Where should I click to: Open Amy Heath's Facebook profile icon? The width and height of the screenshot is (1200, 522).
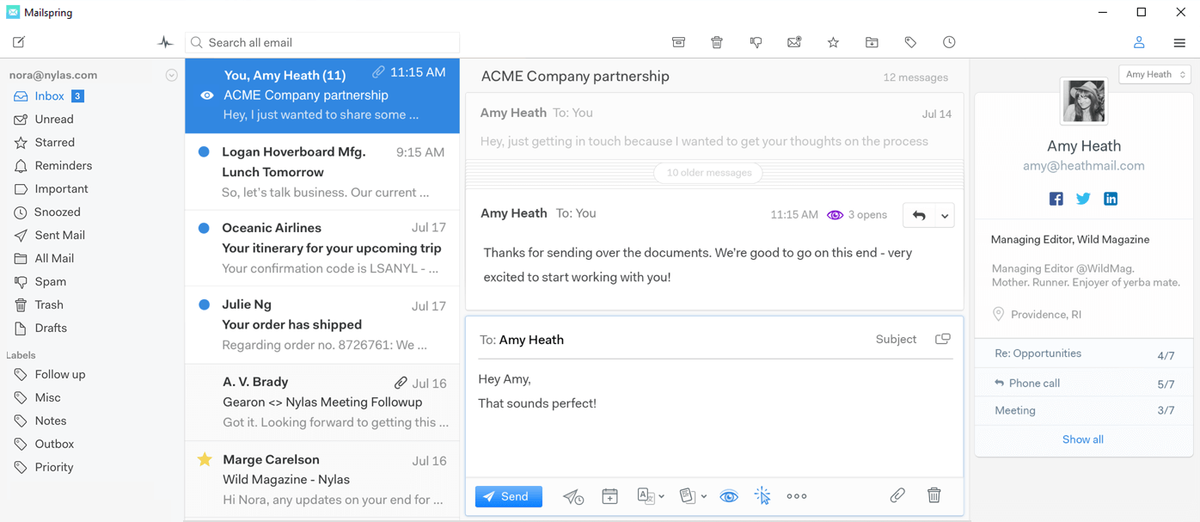1056,199
